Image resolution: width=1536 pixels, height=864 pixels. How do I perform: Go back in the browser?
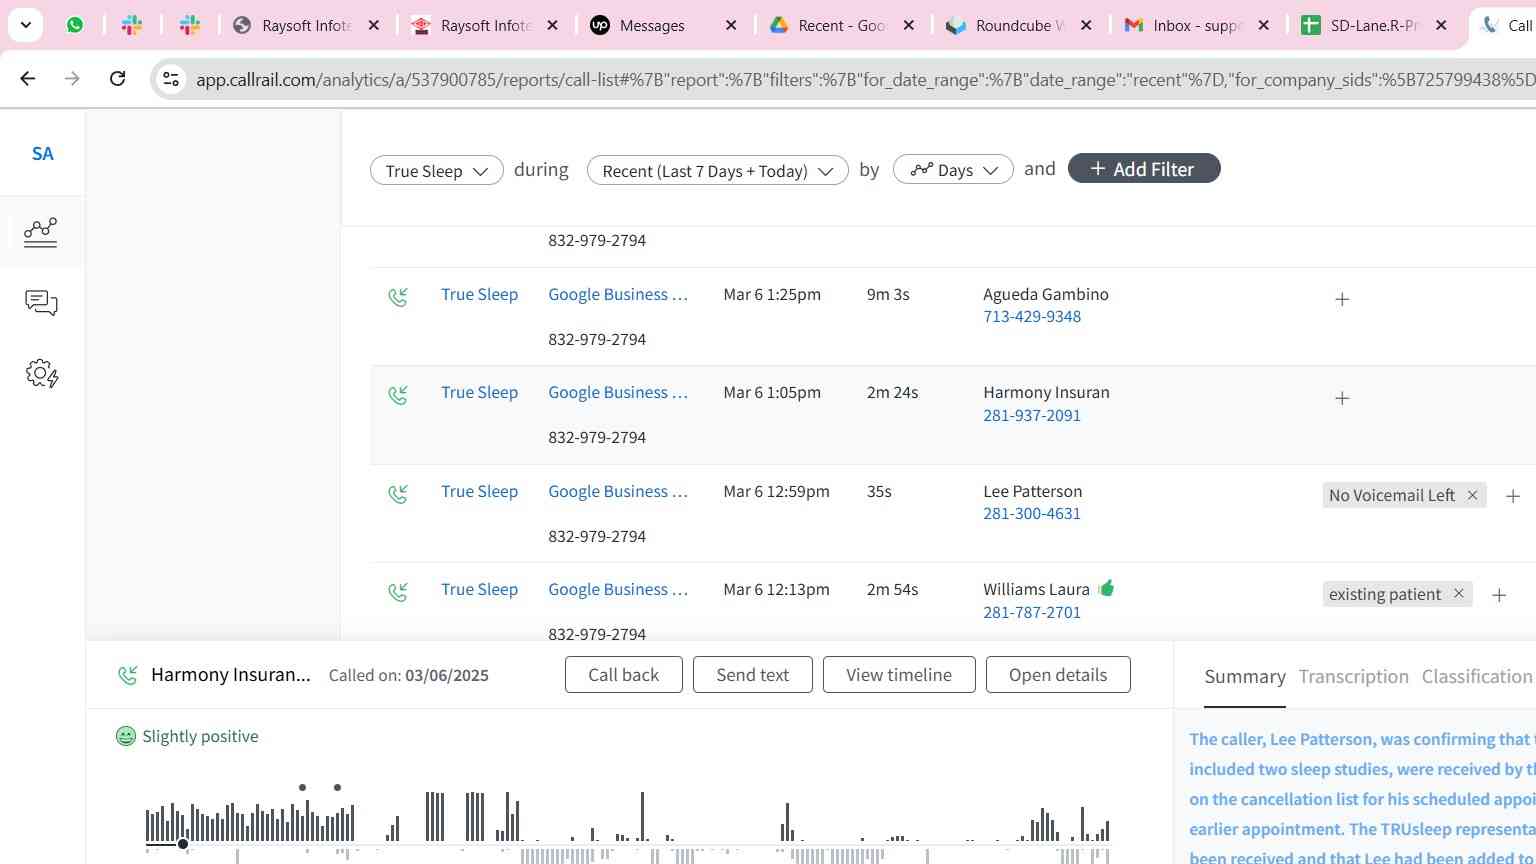click(27, 78)
